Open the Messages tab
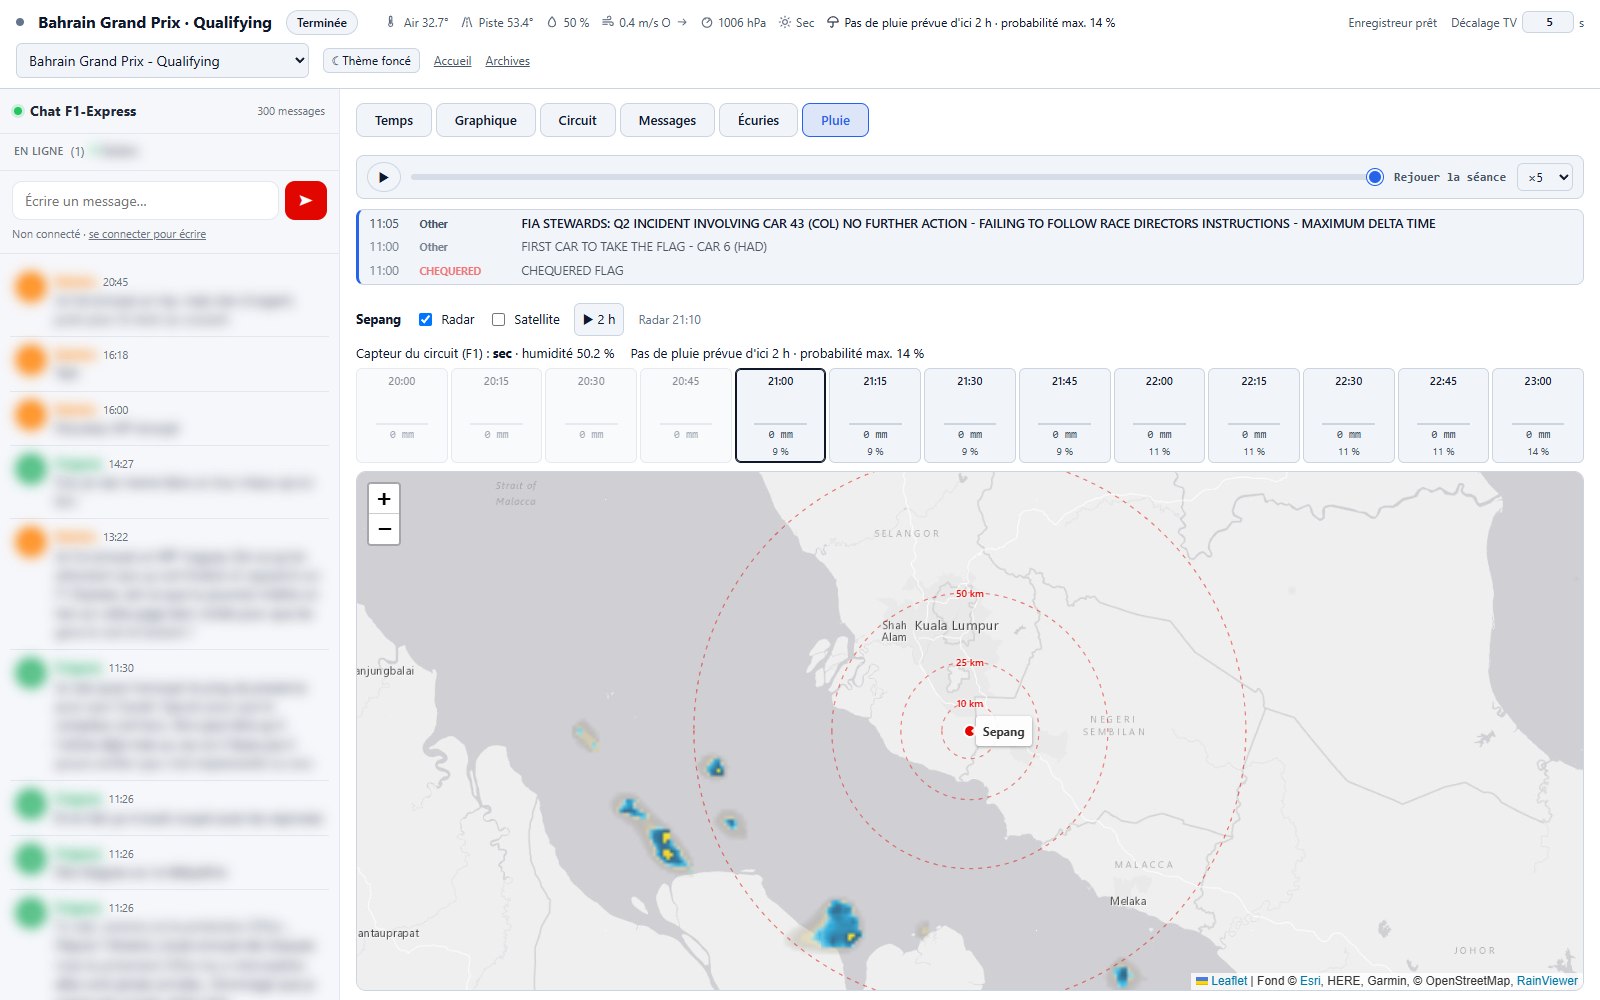 [667, 120]
